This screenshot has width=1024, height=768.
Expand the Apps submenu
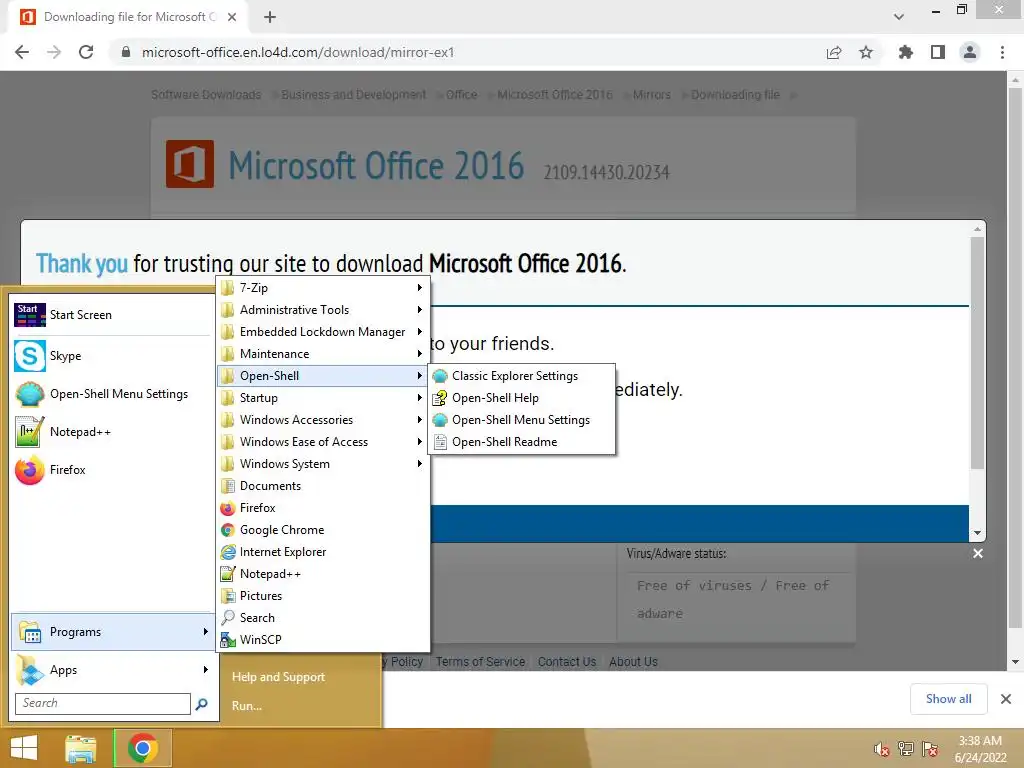click(x=112, y=670)
